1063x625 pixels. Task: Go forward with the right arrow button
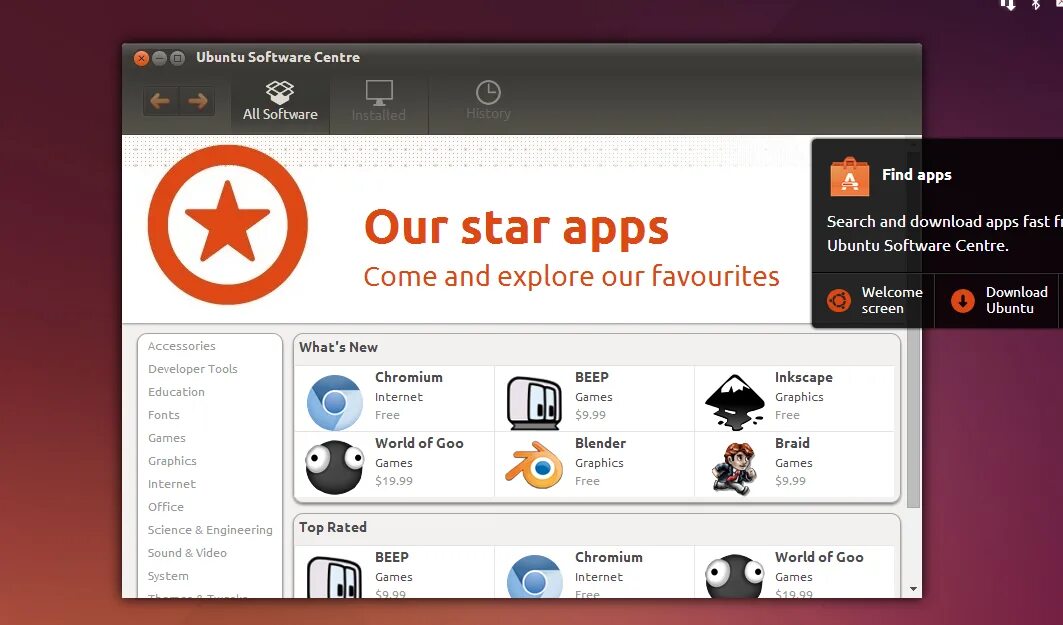(x=197, y=102)
